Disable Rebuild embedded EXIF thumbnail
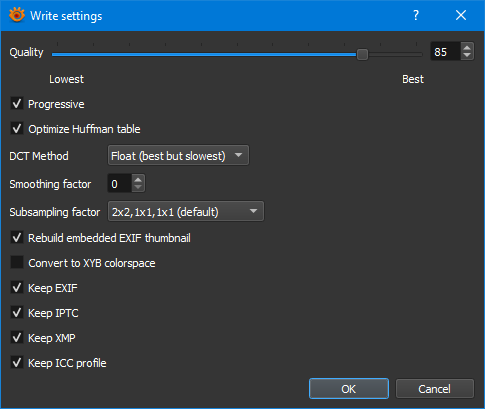Viewport: 485px width, 409px height. [17, 238]
